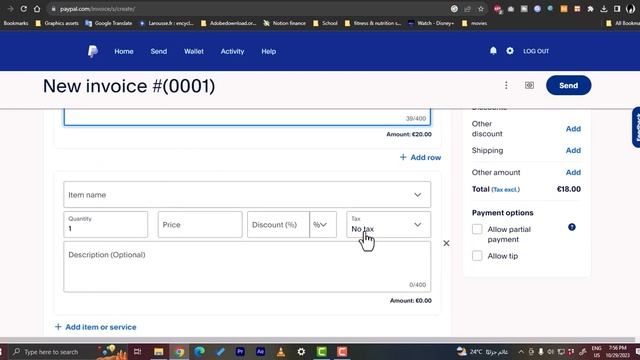Click the partial payment help question icon
Viewport: 640px width, 360px height.
tap(572, 227)
